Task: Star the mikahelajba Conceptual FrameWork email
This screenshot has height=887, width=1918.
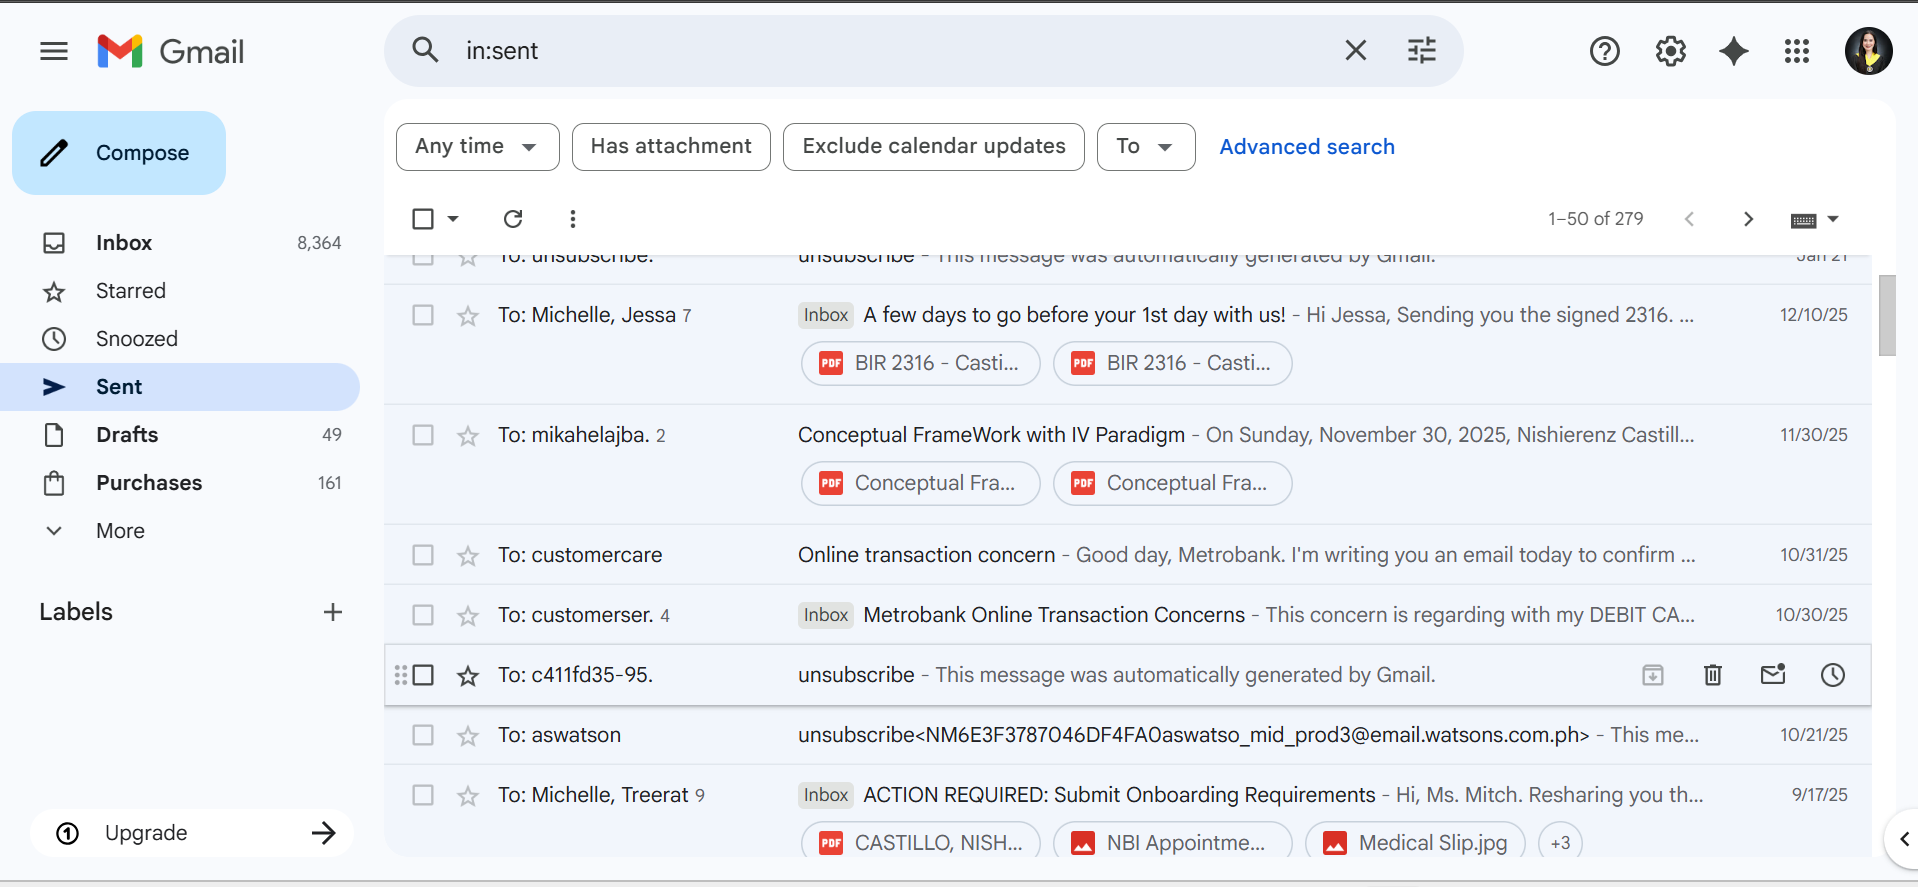Action: point(468,436)
